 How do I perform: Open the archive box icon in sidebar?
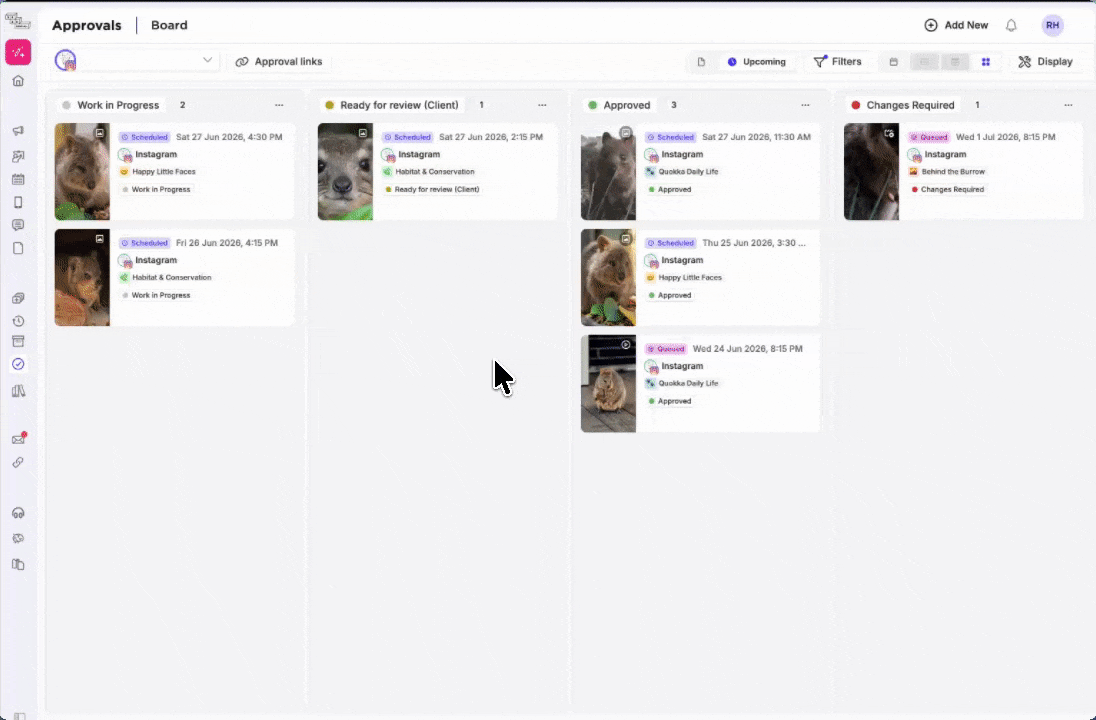[18, 342]
